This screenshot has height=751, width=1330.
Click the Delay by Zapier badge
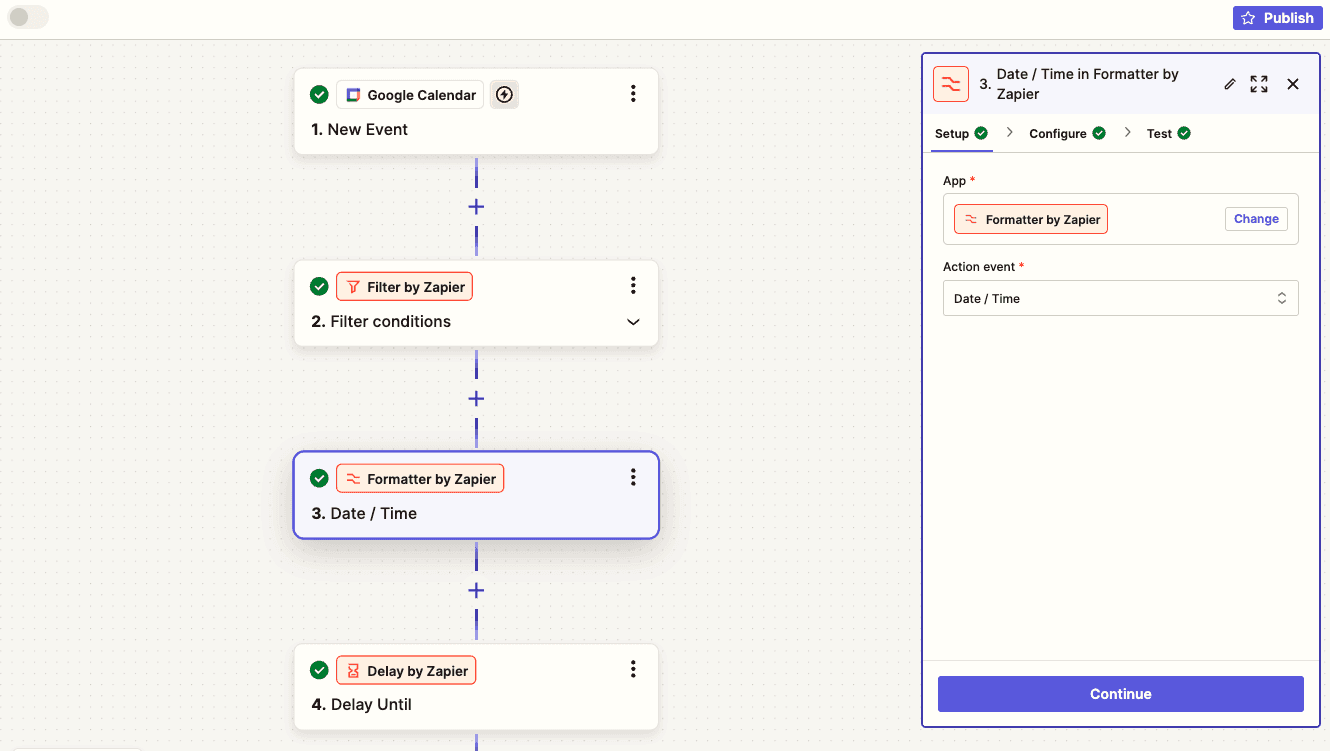pos(406,671)
